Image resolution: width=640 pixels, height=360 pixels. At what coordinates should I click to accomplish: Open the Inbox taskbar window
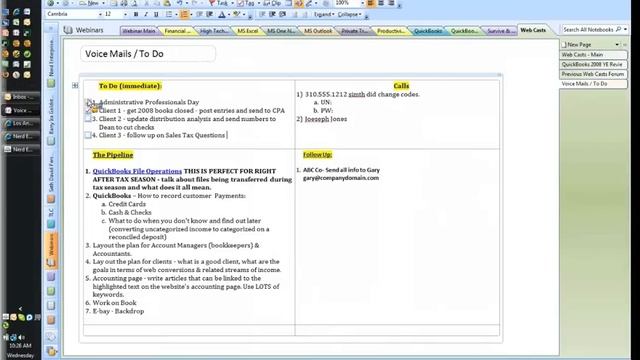tap(21, 97)
